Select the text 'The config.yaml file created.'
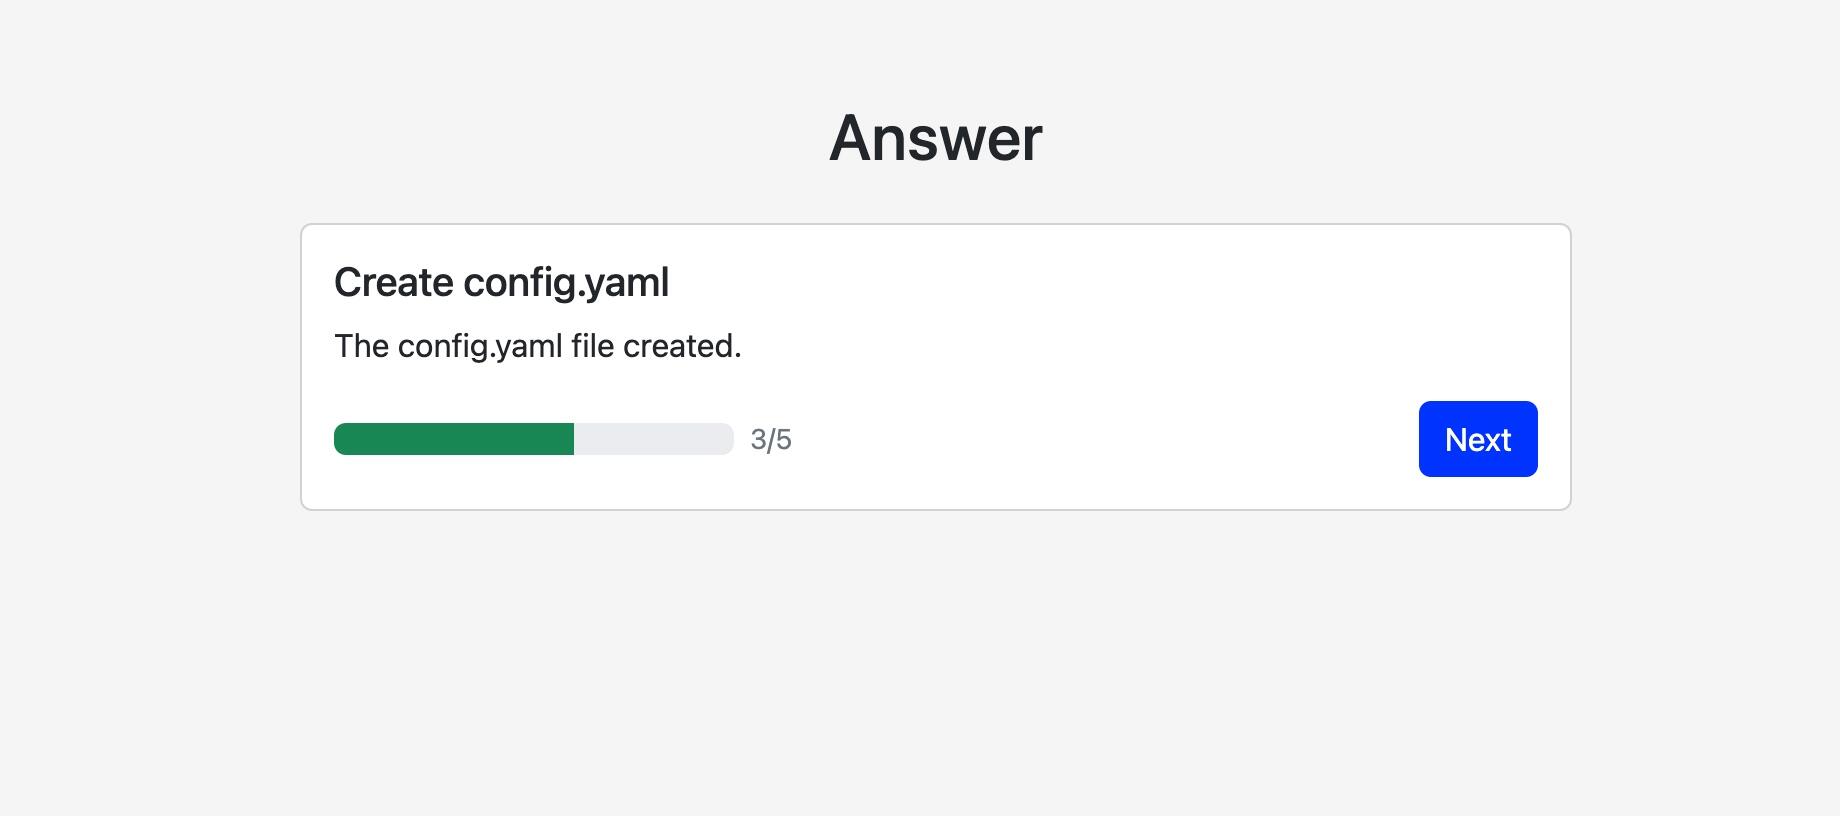This screenshot has height=816, width=1840. point(537,345)
